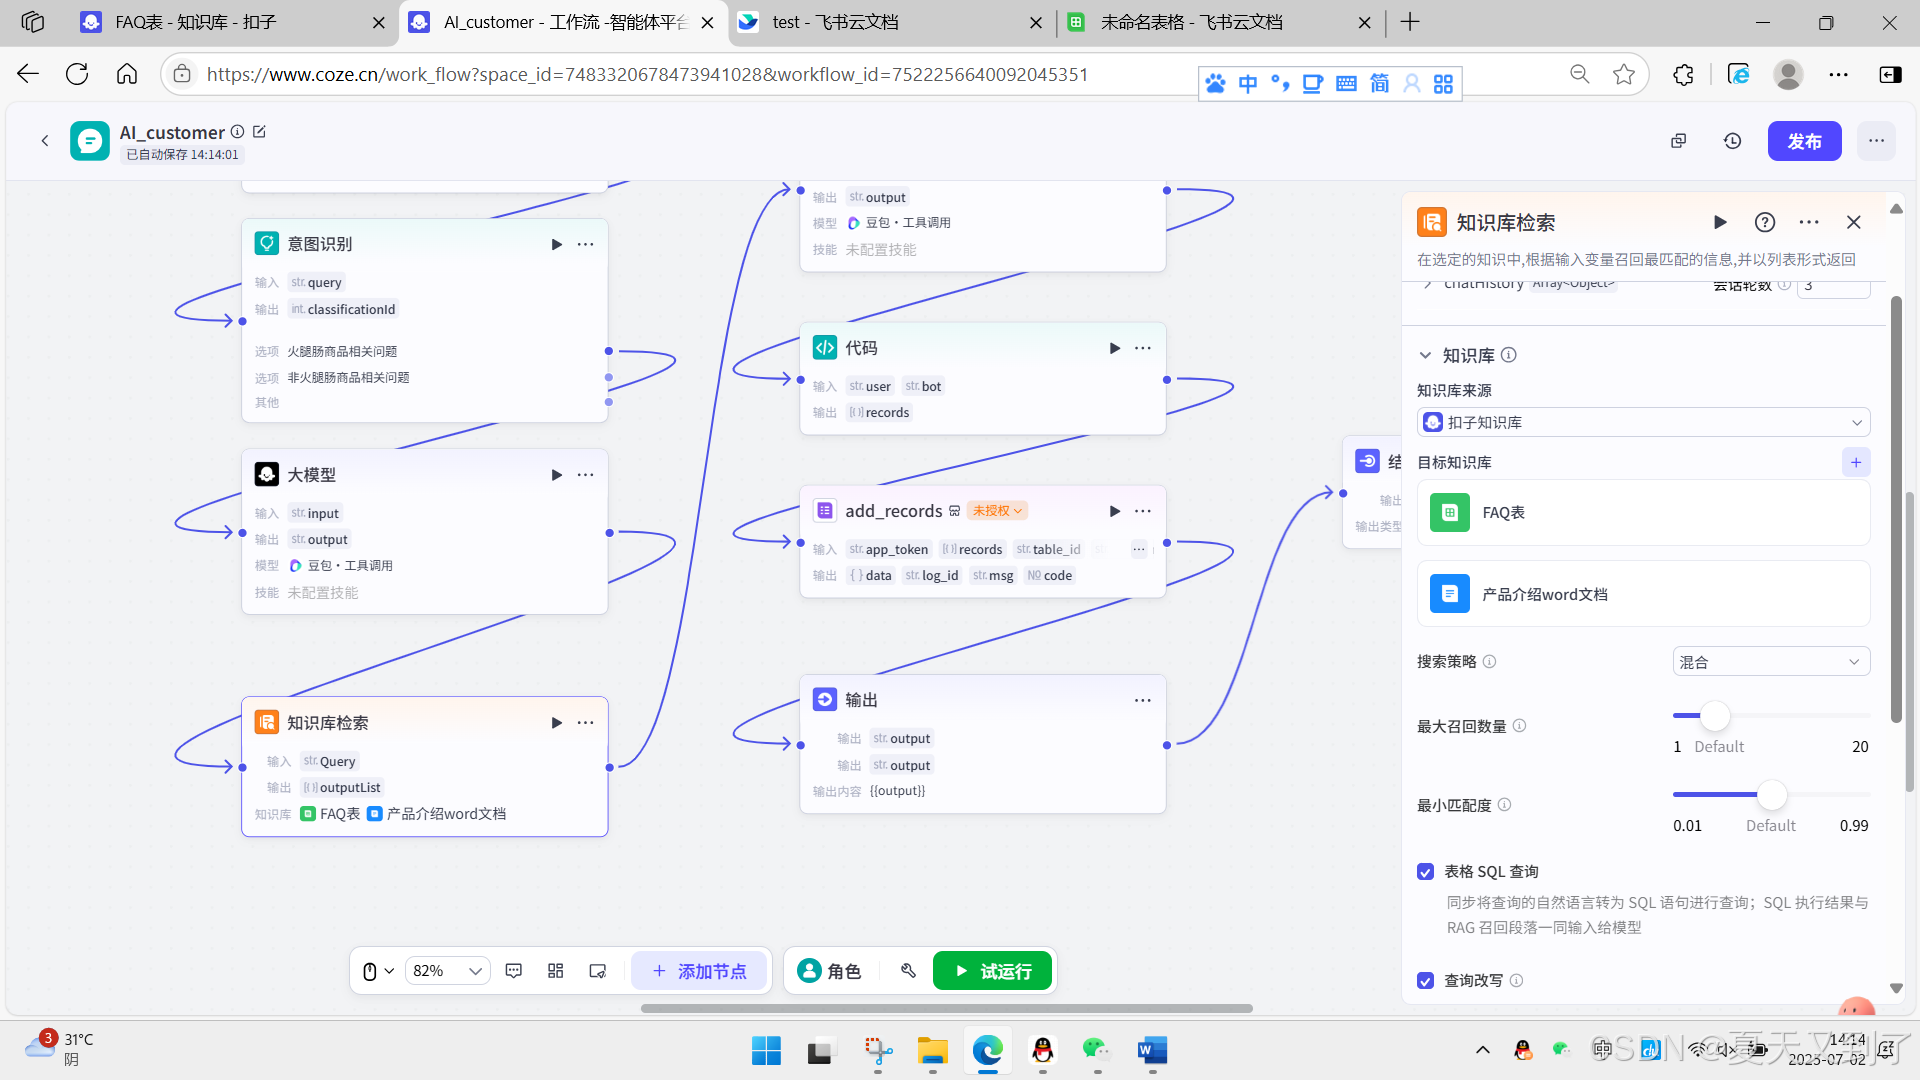This screenshot has width=1920, height=1080.
Task: Switch to the FAQ表 - 知识库 browser tab
Action: click(232, 22)
